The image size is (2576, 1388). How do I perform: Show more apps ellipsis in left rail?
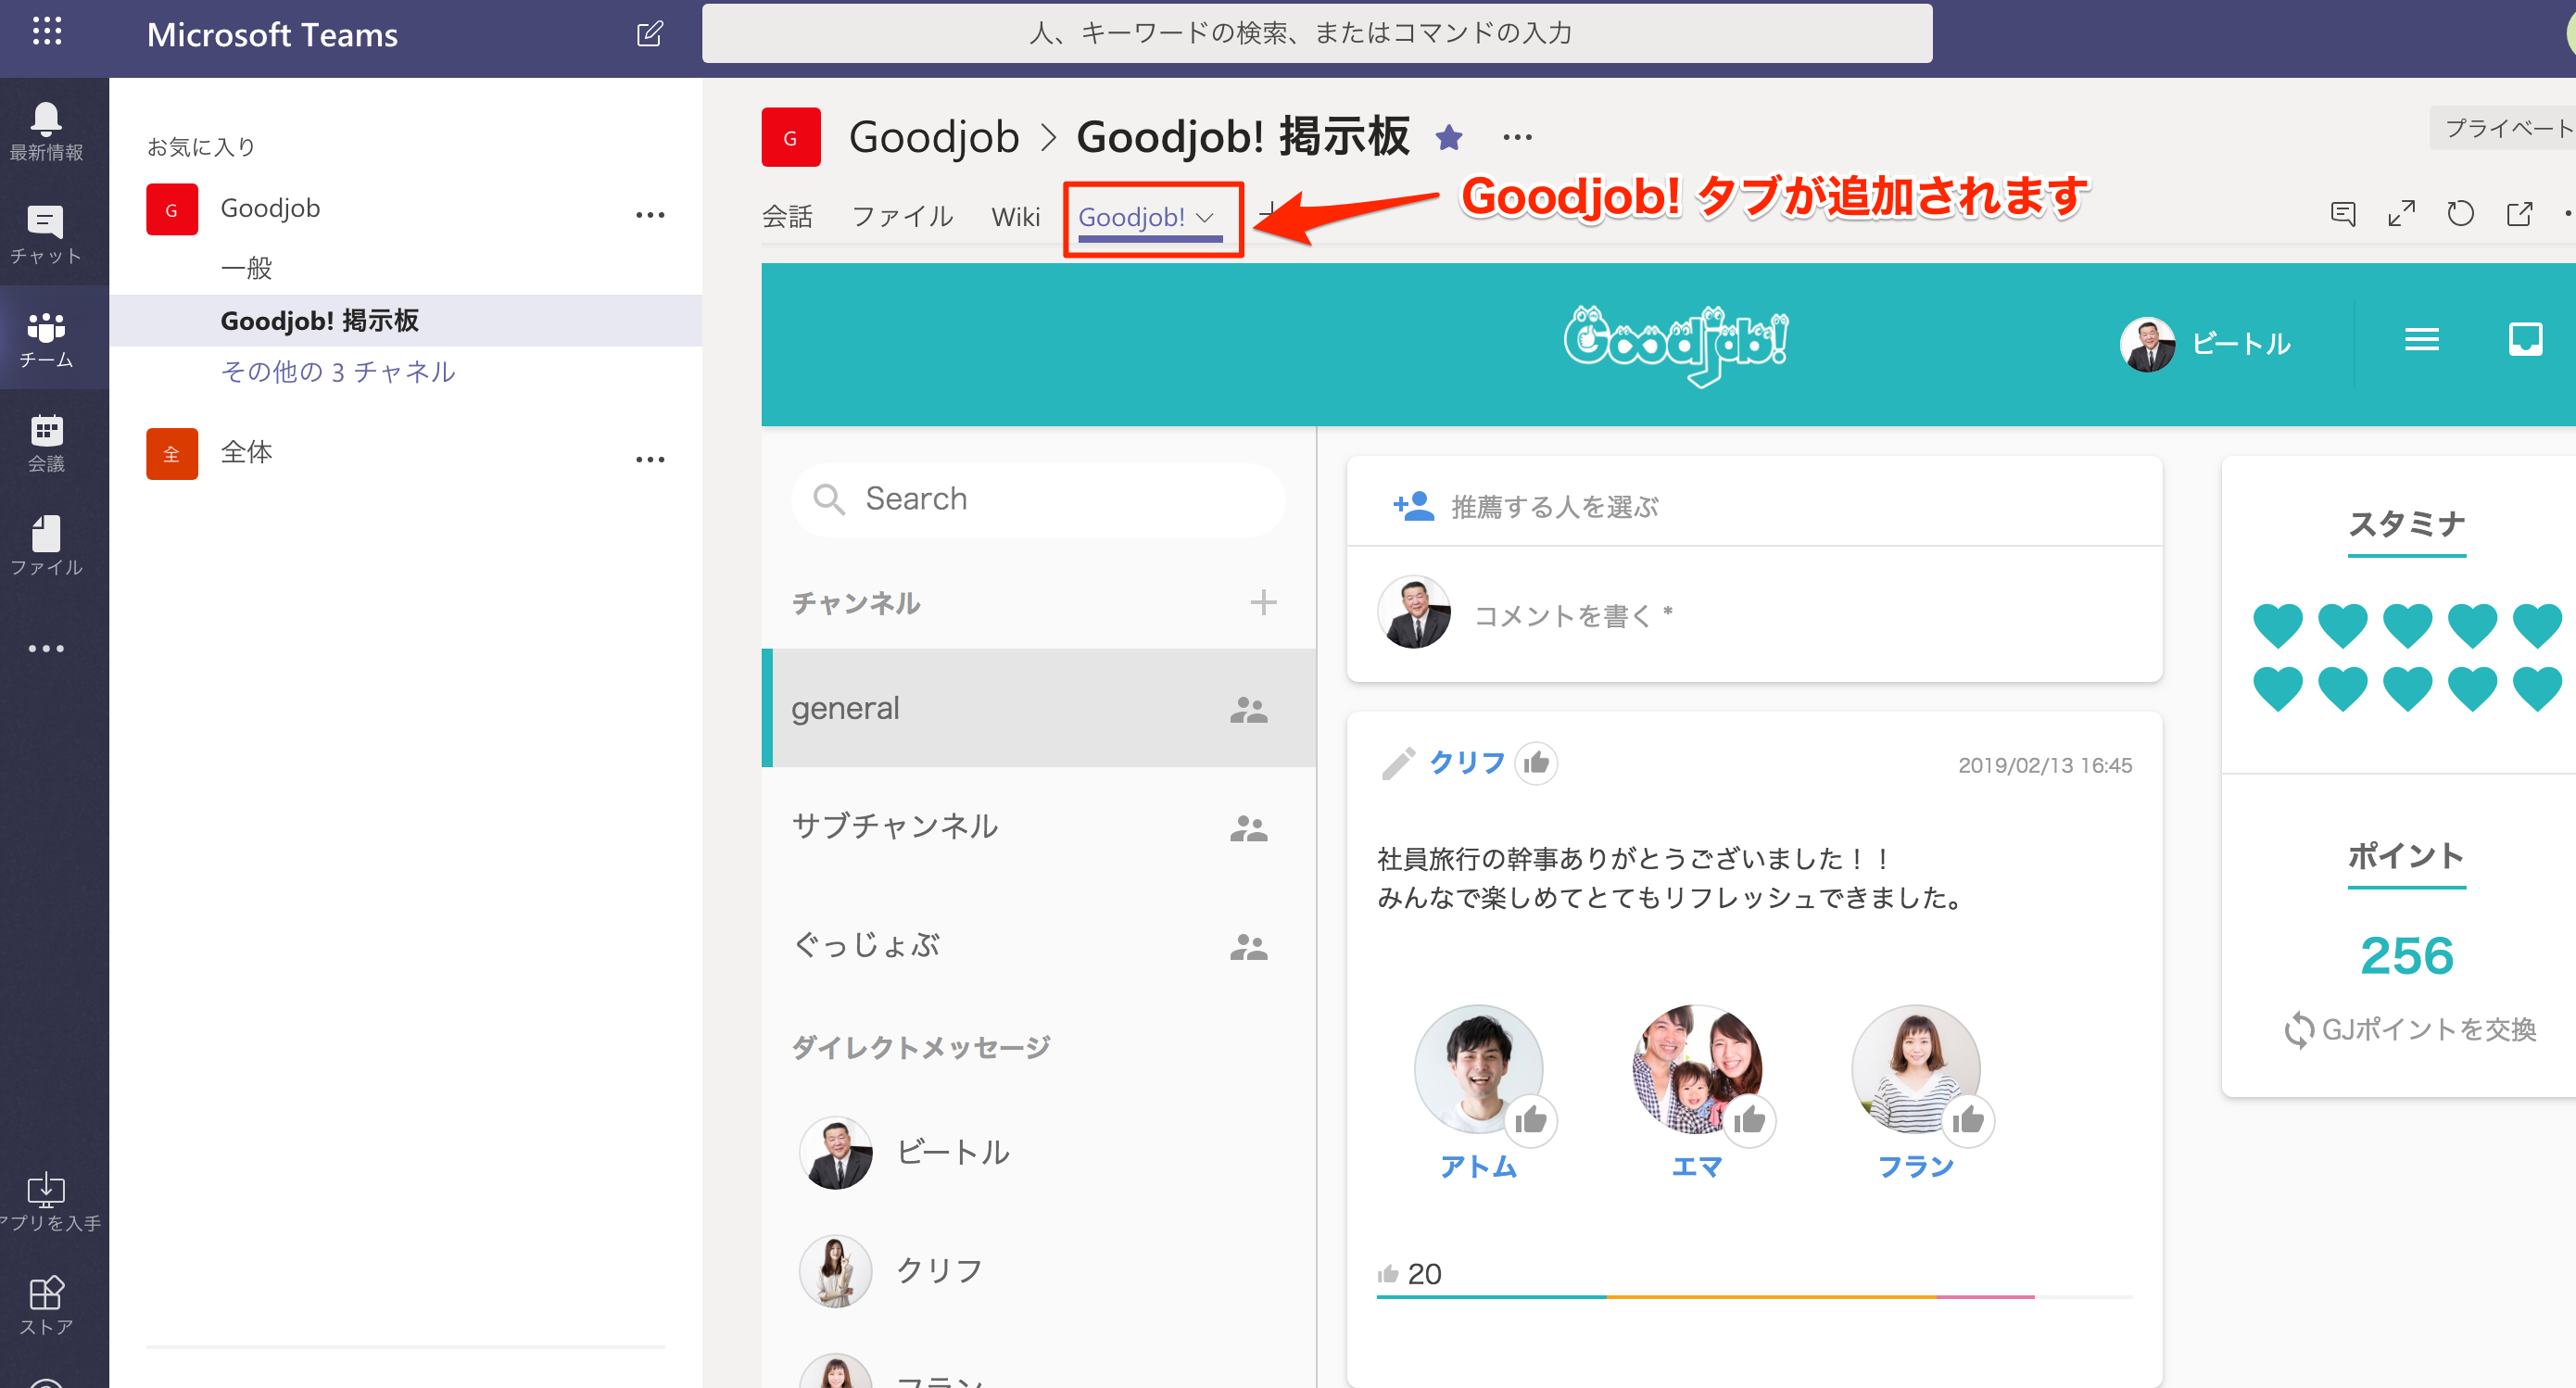[x=46, y=649]
